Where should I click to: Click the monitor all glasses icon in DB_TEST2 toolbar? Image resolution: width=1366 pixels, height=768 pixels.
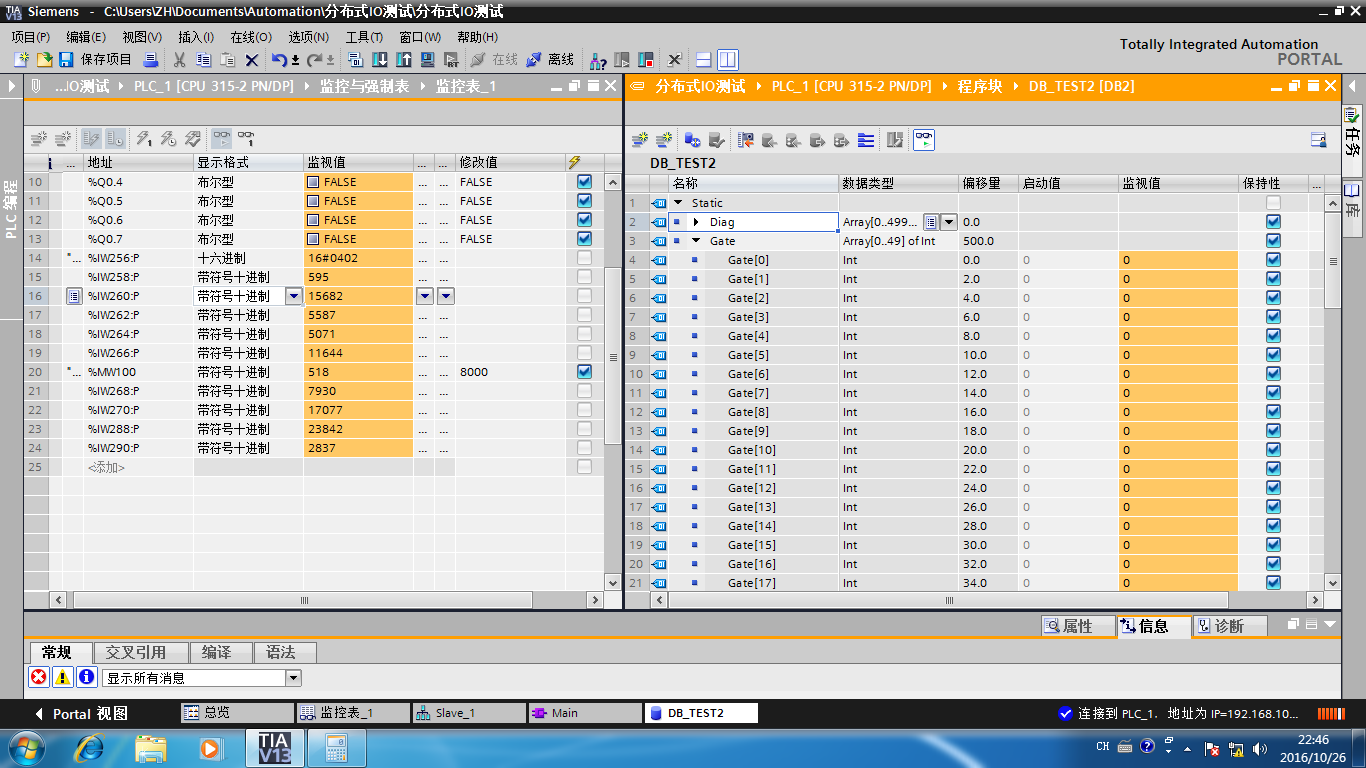click(x=924, y=140)
